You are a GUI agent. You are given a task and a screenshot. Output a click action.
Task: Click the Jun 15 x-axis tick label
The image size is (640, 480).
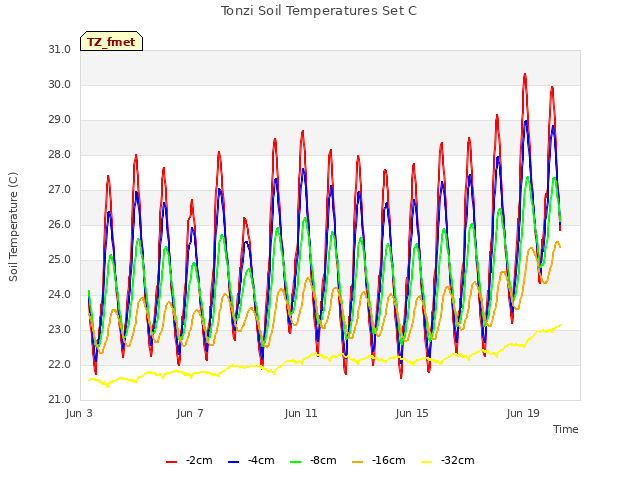[412, 413]
